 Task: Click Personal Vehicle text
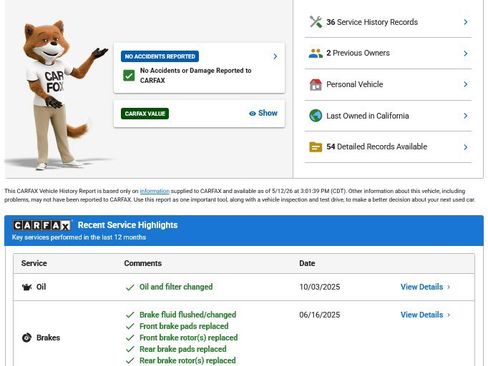coord(355,84)
